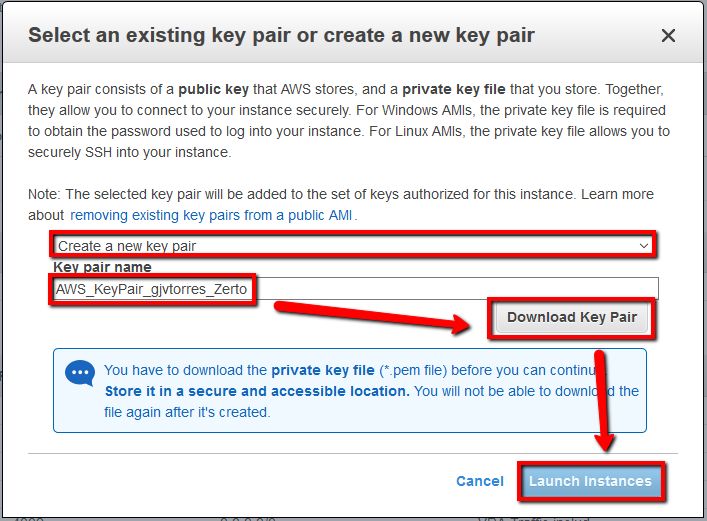Click the dialog title heading text
Viewport: 707px width, 521px height.
tap(281, 35)
